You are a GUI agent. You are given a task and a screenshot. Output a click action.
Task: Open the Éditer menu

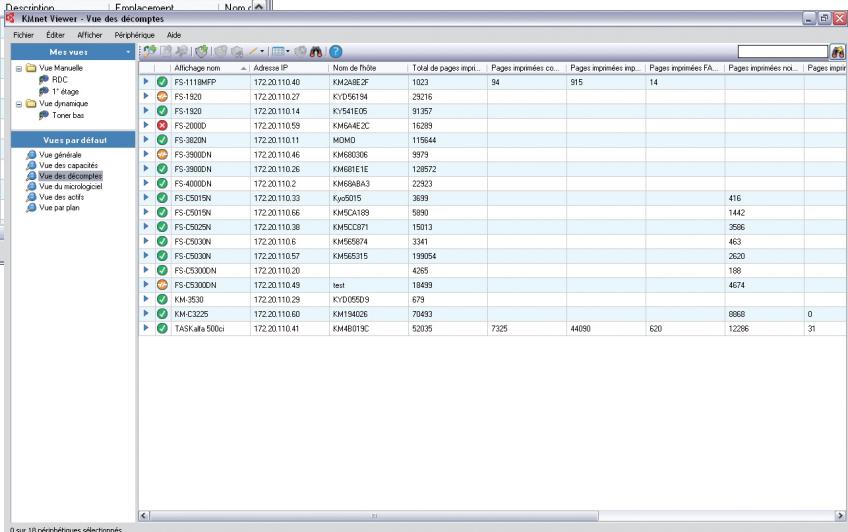click(x=55, y=35)
